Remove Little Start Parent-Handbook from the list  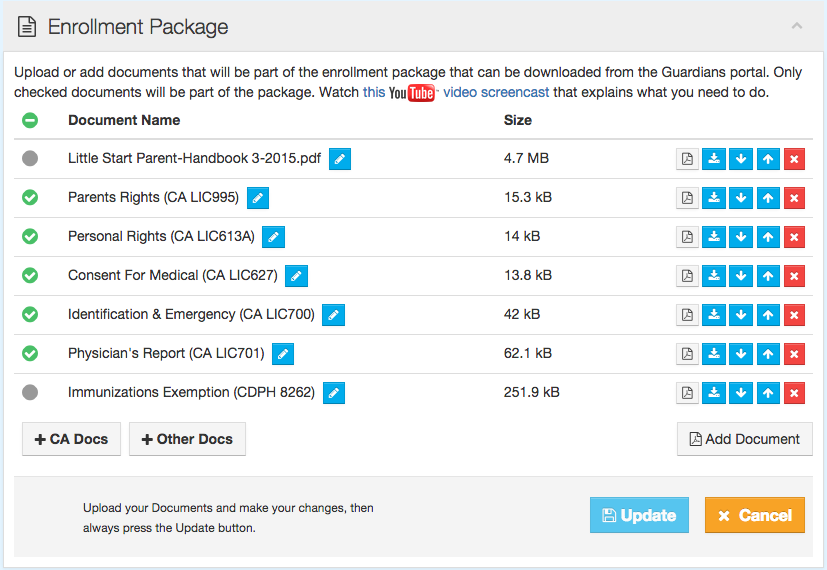tap(794, 159)
